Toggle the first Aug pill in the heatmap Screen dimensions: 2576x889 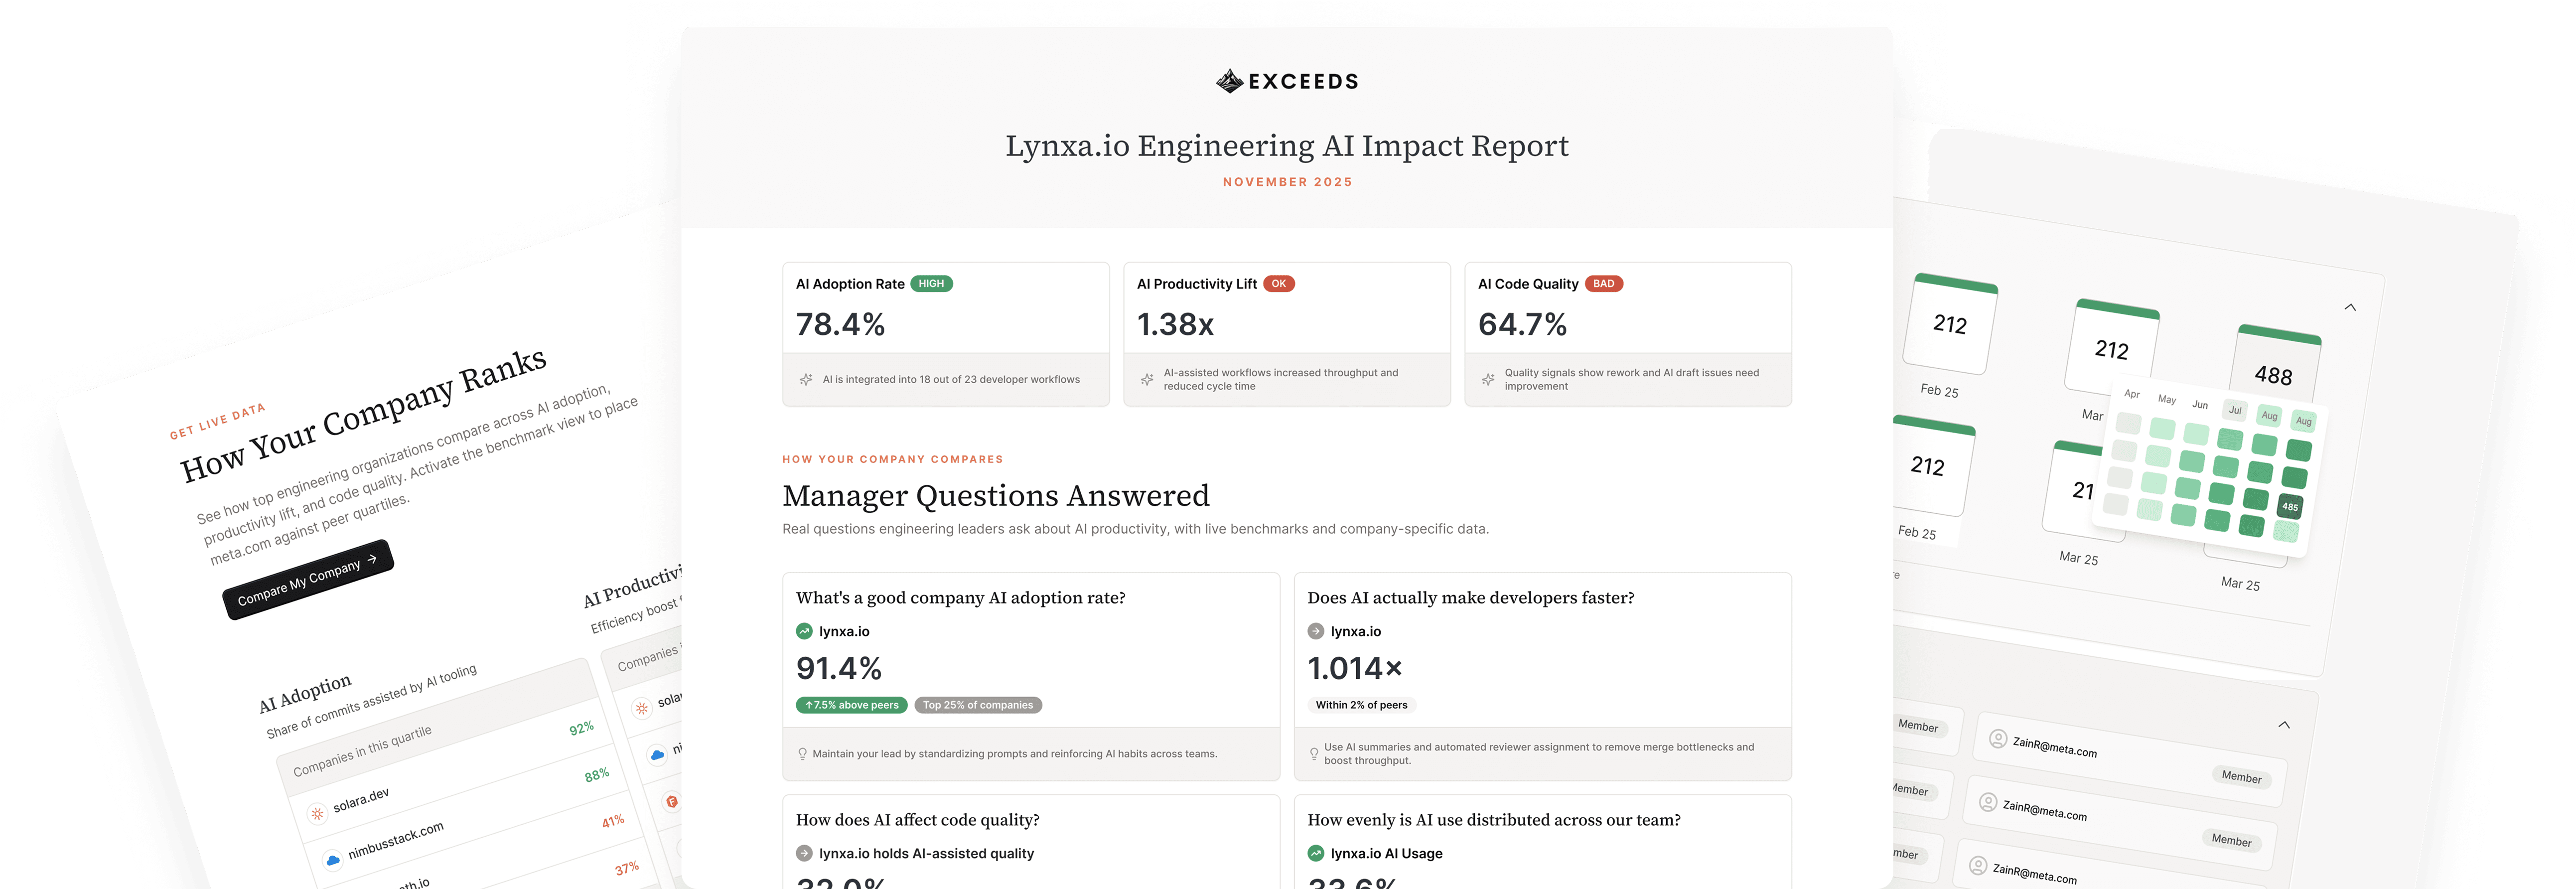(x=2270, y=416)
